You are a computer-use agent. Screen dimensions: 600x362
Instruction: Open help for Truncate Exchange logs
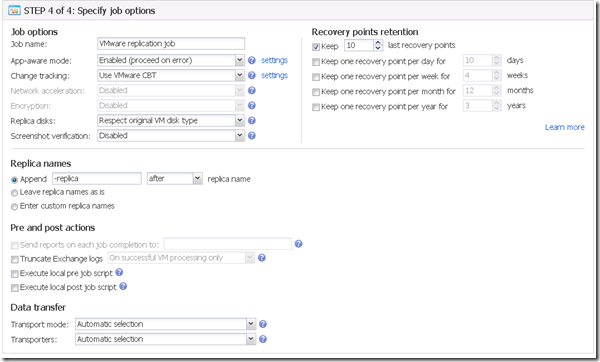262,258
